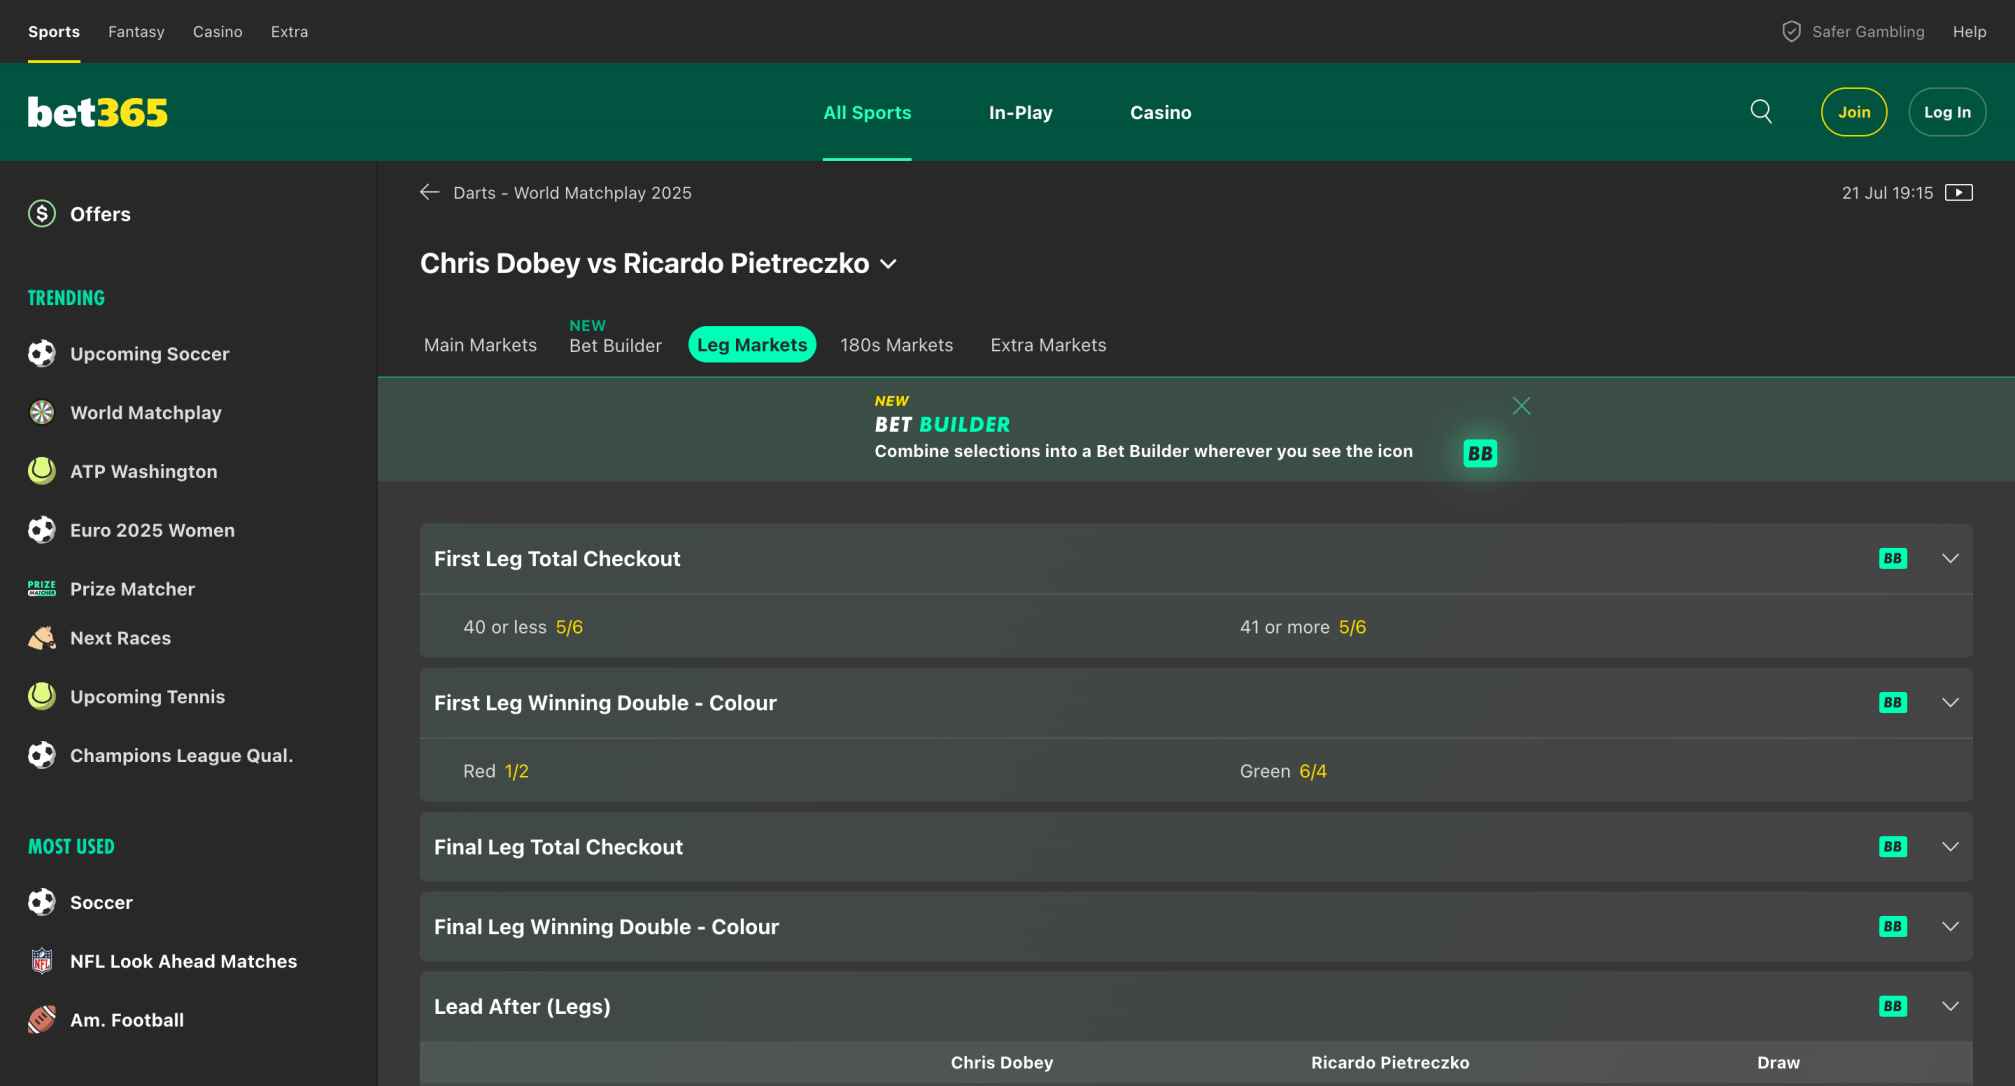Click NFL shield icon

[42, 961]
